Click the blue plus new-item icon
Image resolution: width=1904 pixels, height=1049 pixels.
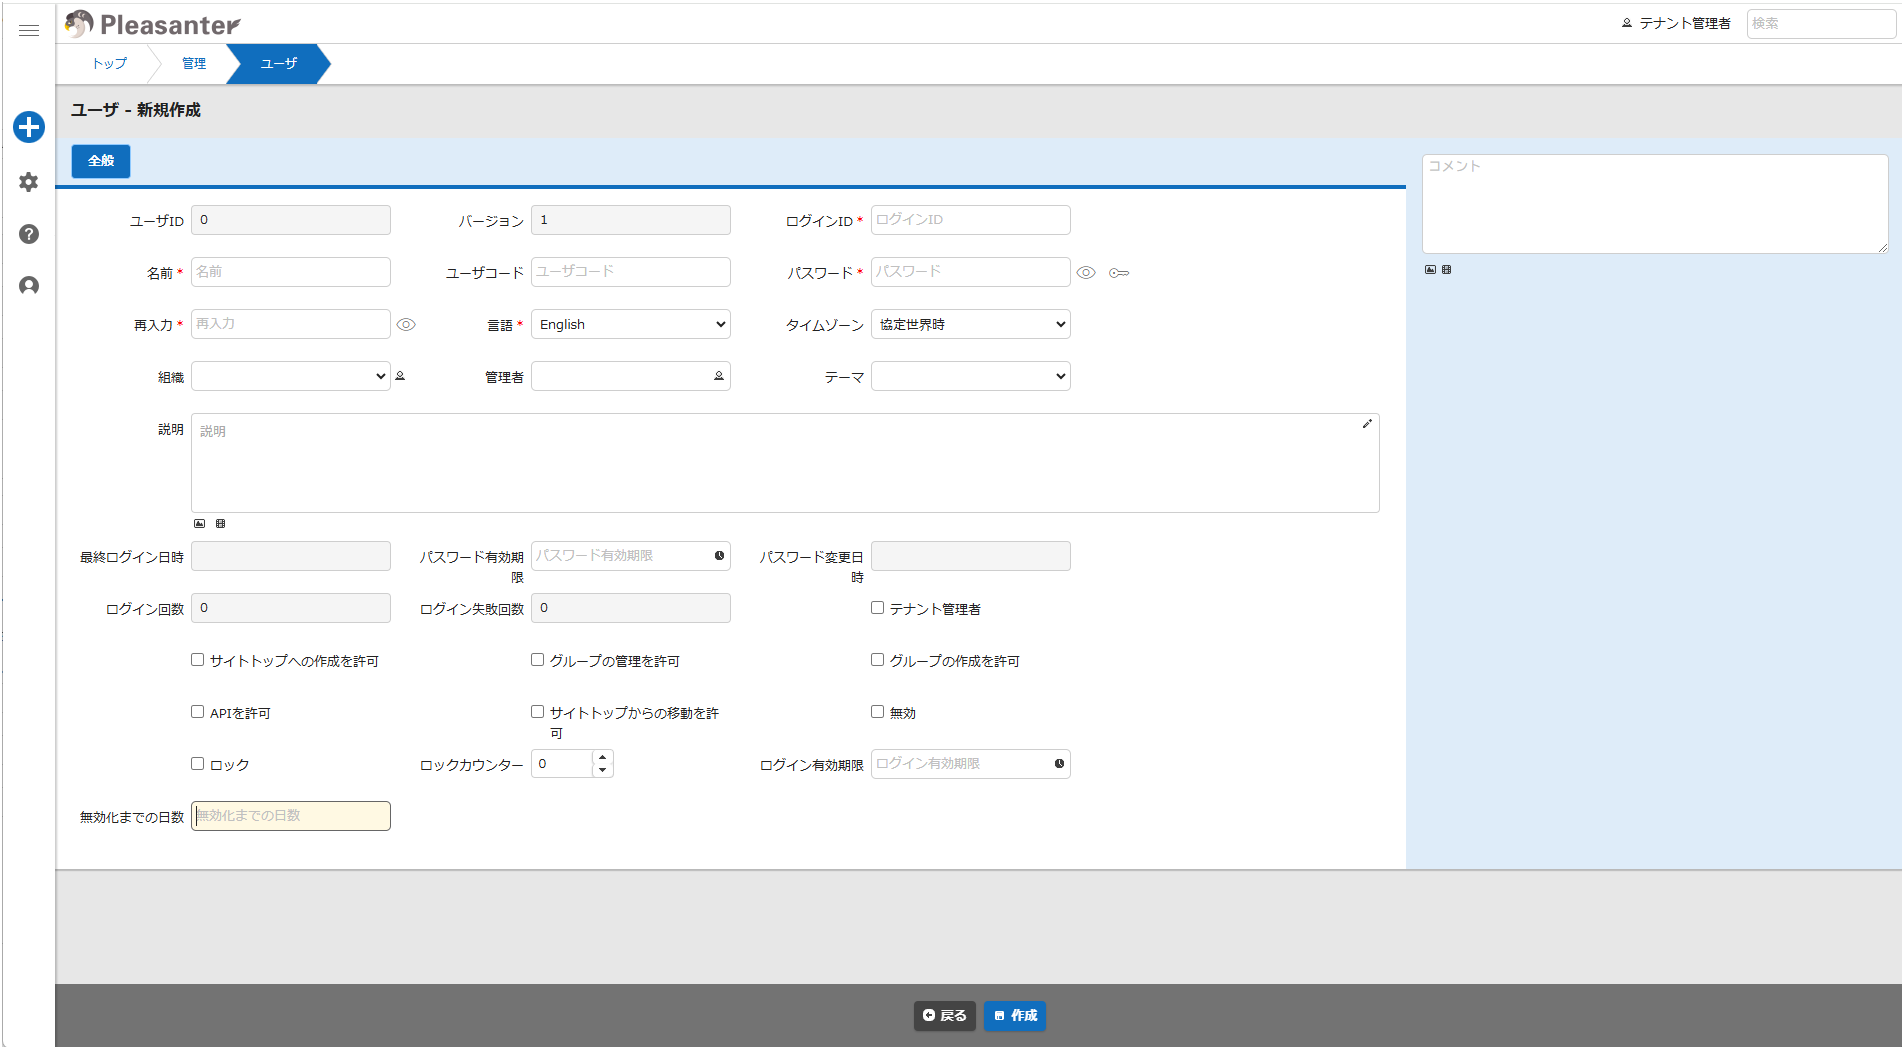tap(29, 127)
